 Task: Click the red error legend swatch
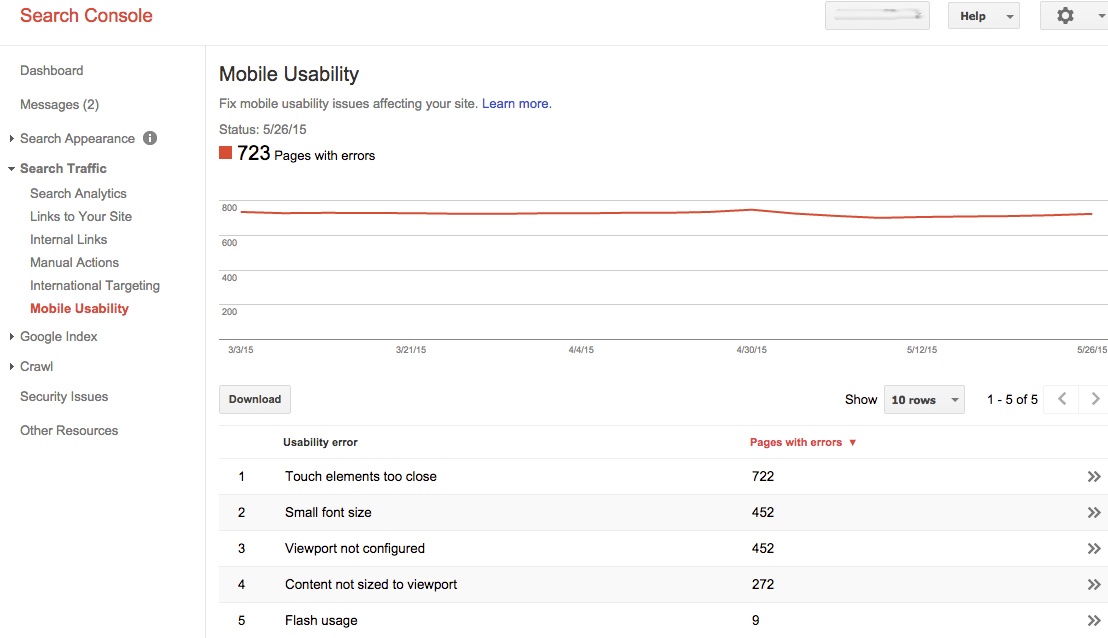click(225, 153)
